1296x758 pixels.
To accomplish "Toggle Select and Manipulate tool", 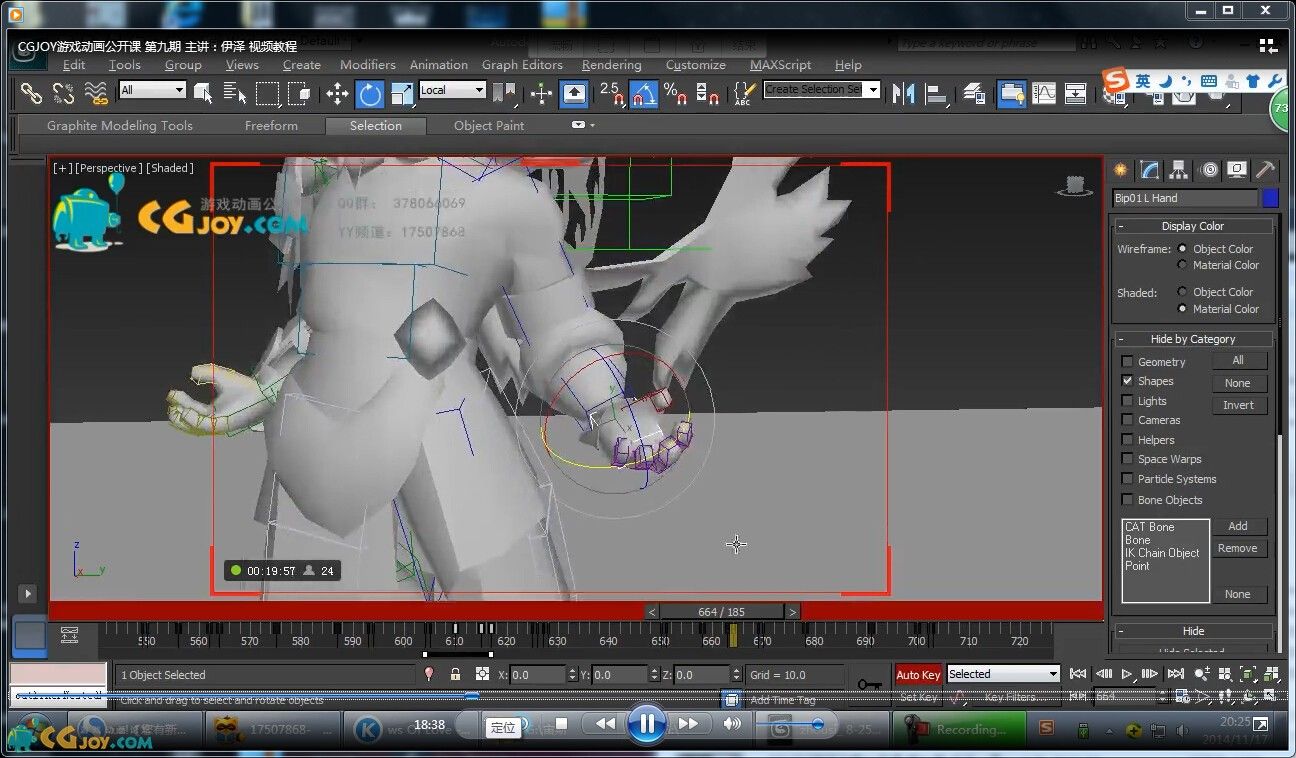I will (541, 94).
